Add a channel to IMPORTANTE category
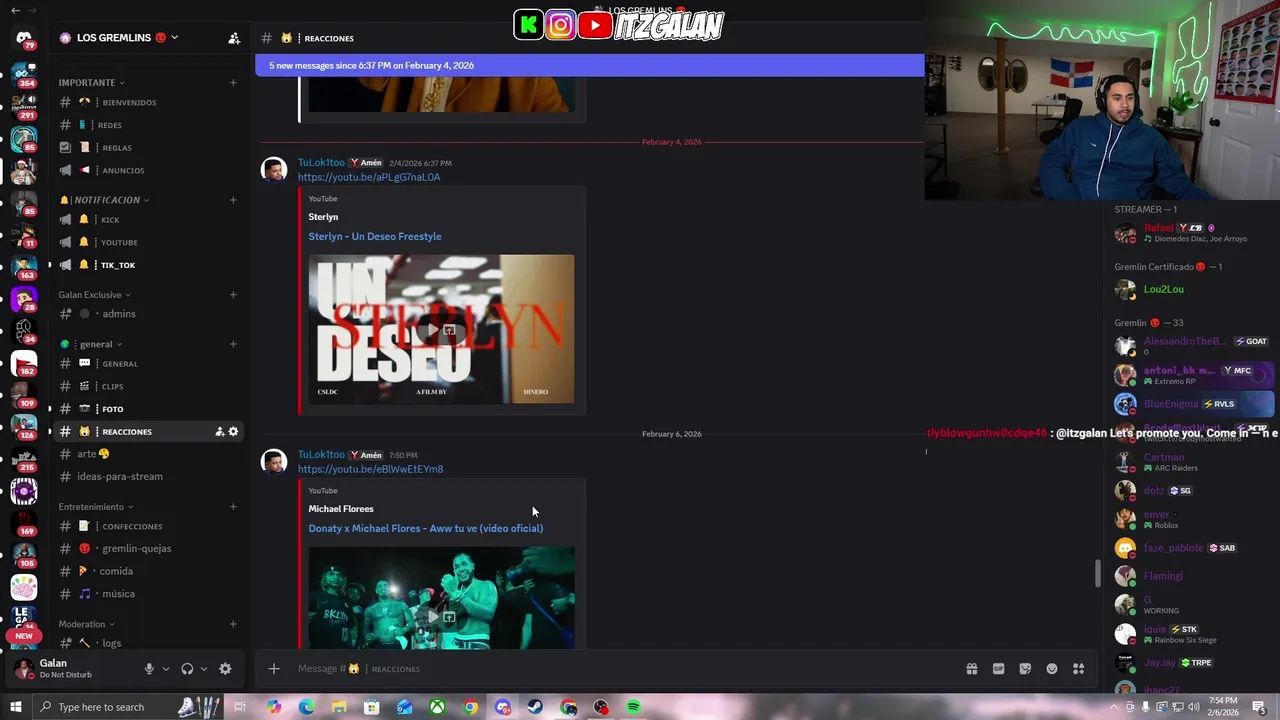This screenshot has height=720, width=1280. pos(233,82)
